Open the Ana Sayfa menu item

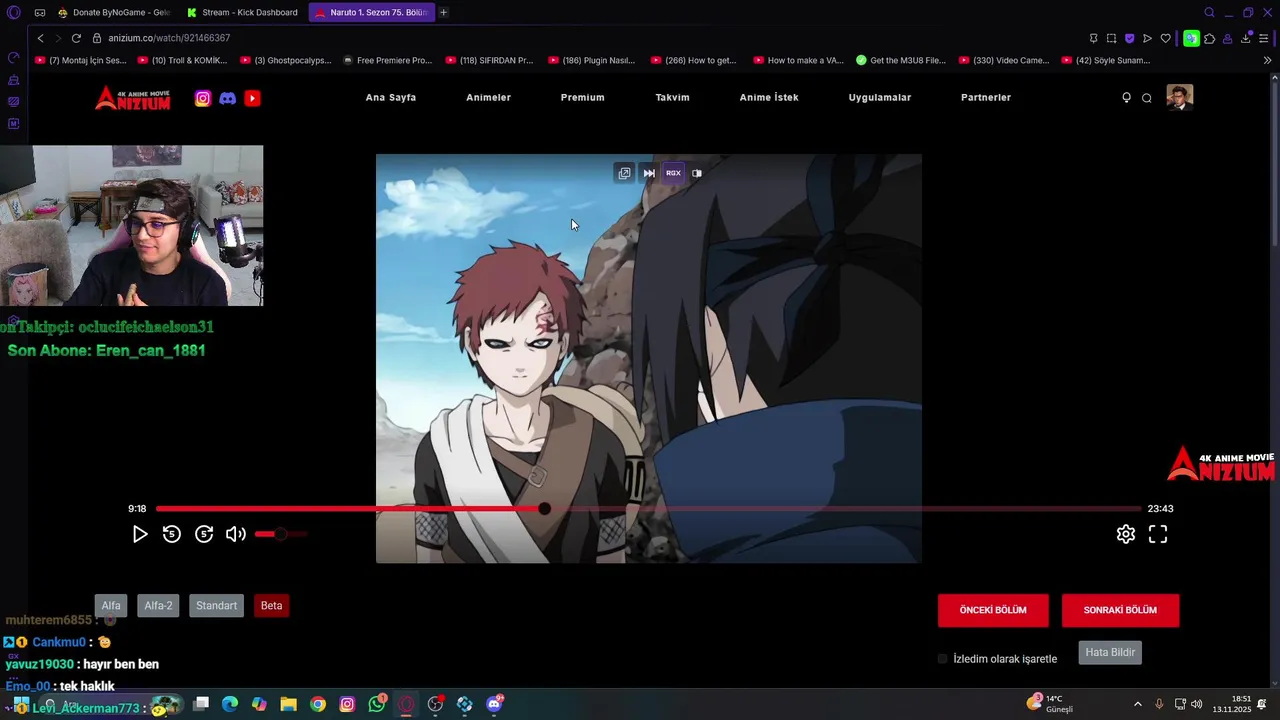[391, 98]
